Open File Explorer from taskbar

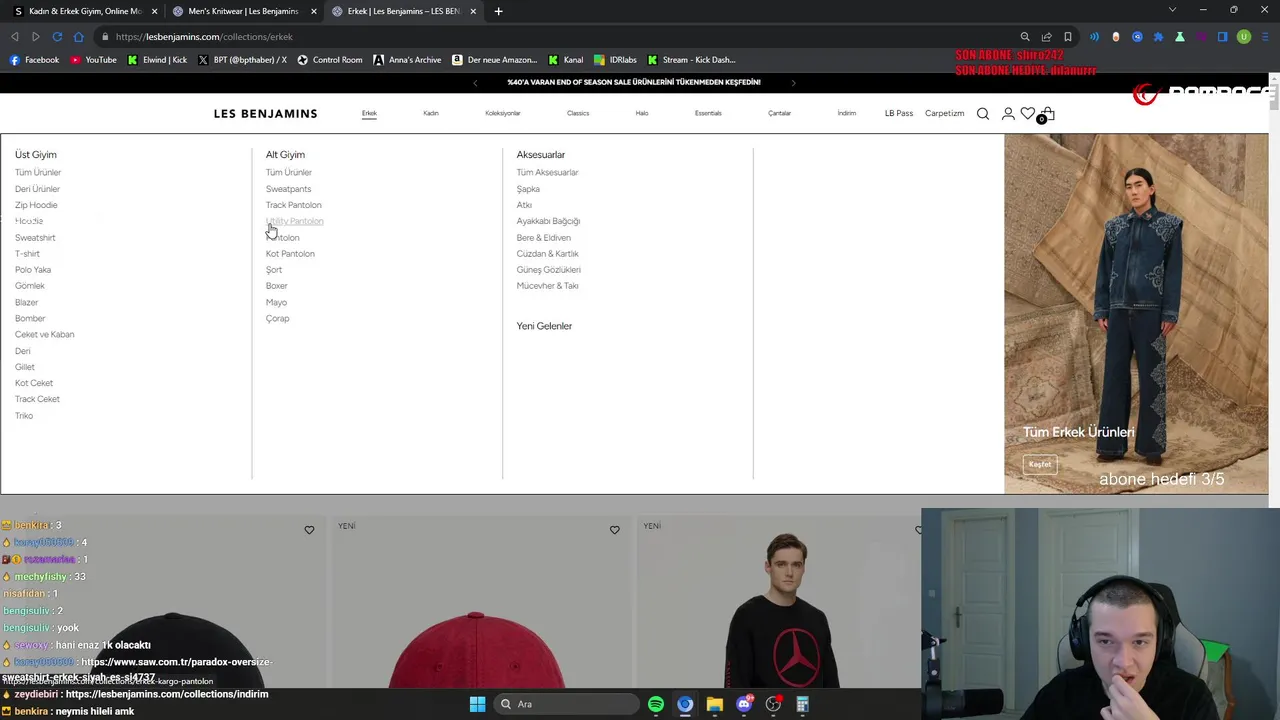pos(714,704)
